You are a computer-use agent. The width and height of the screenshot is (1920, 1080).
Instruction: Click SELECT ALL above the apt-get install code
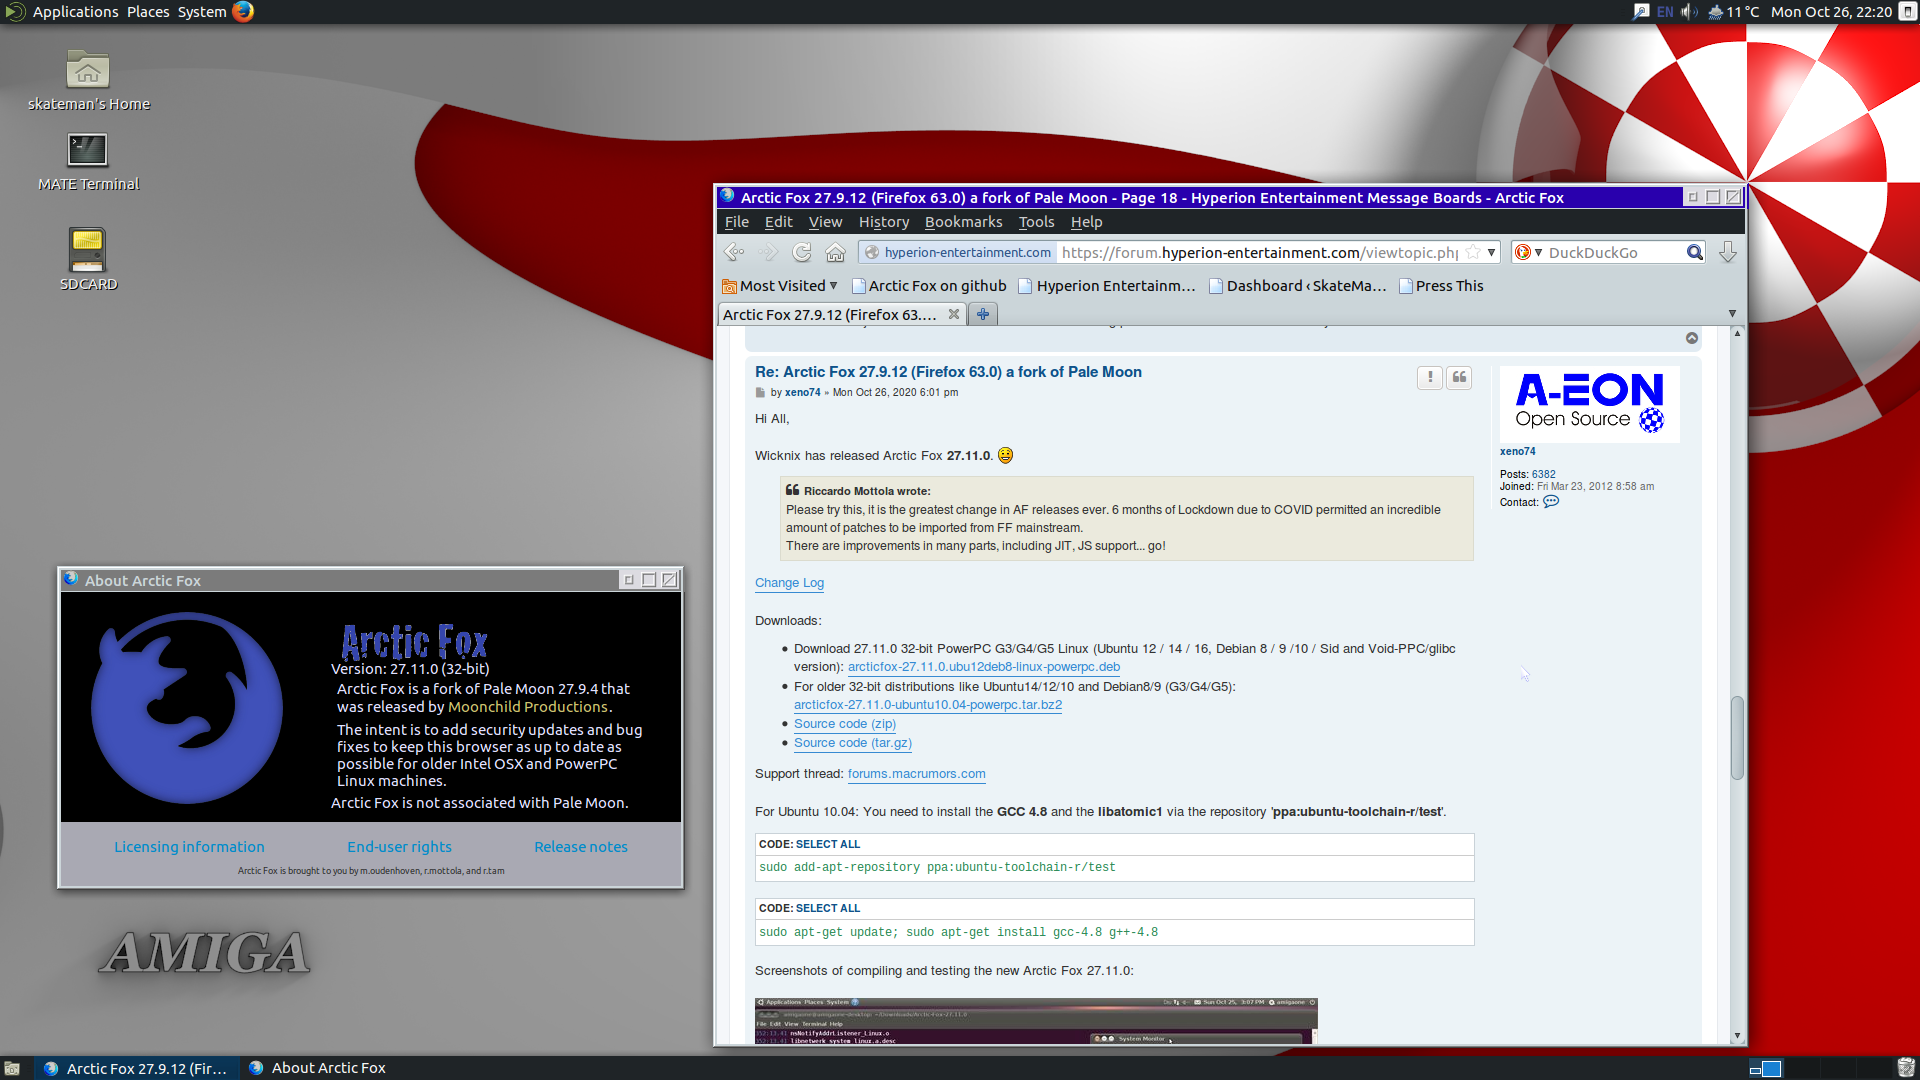click(x=828, y=908)
